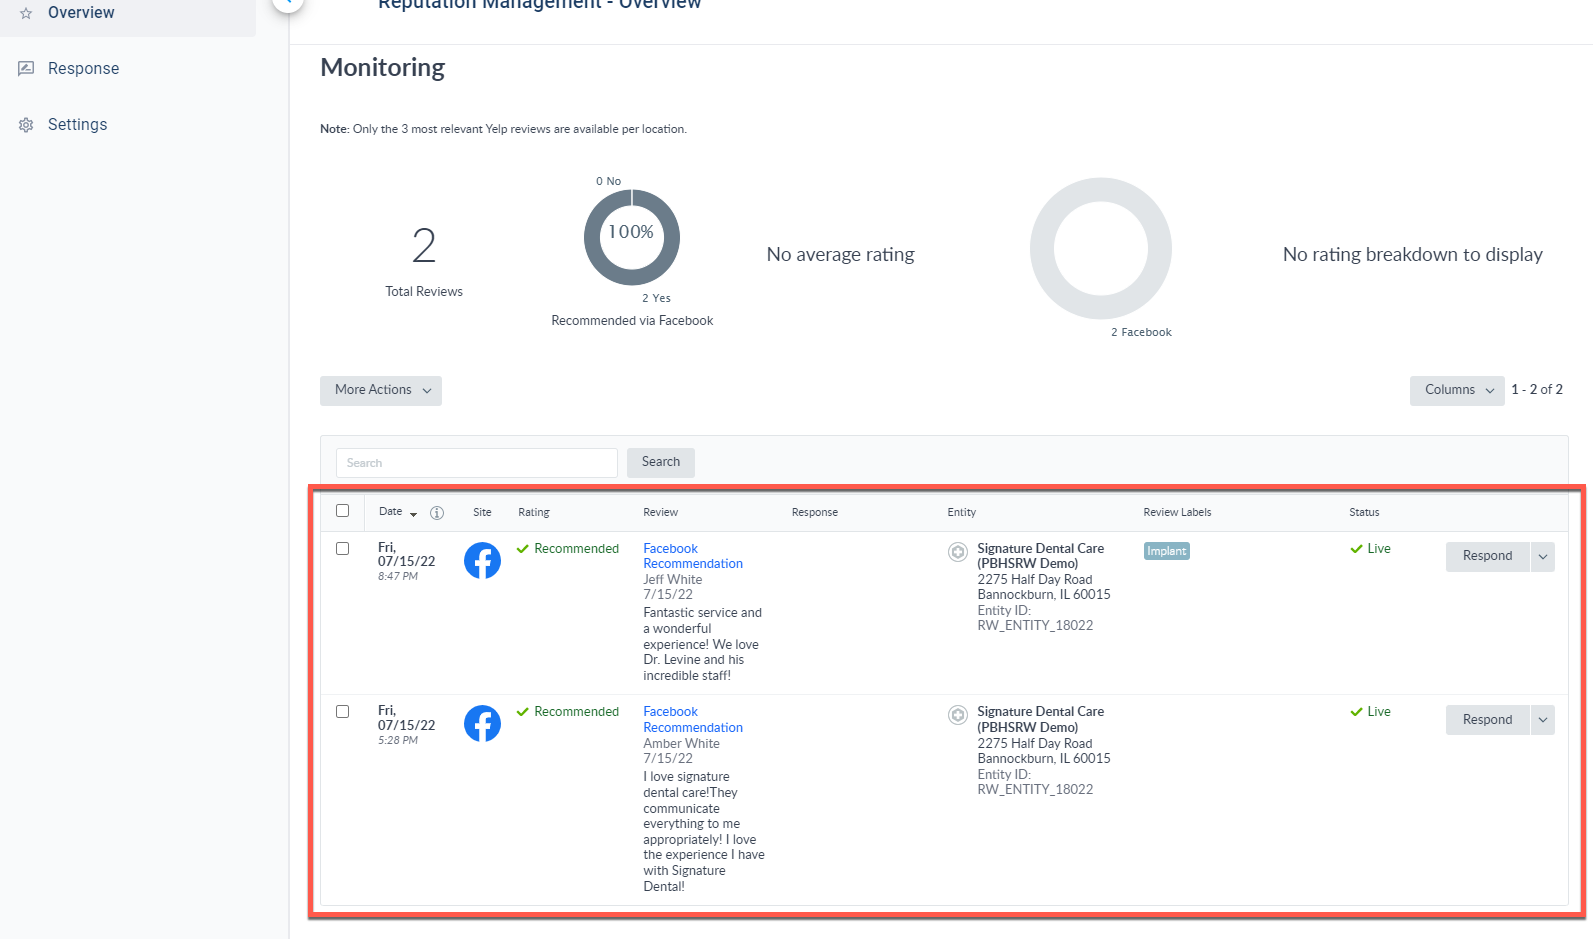Respond to the Jeff White review
This screenshot has height=939, width=1593.
pos(1487,556)
